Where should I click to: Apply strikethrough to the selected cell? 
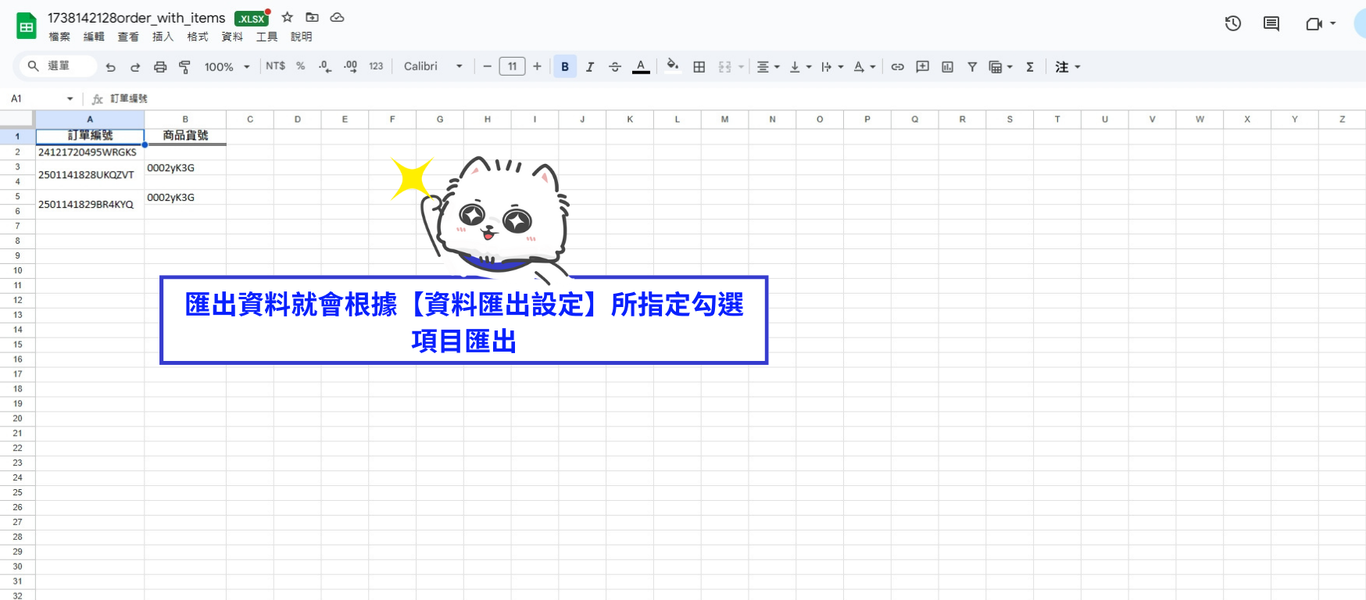pos(615,67)
